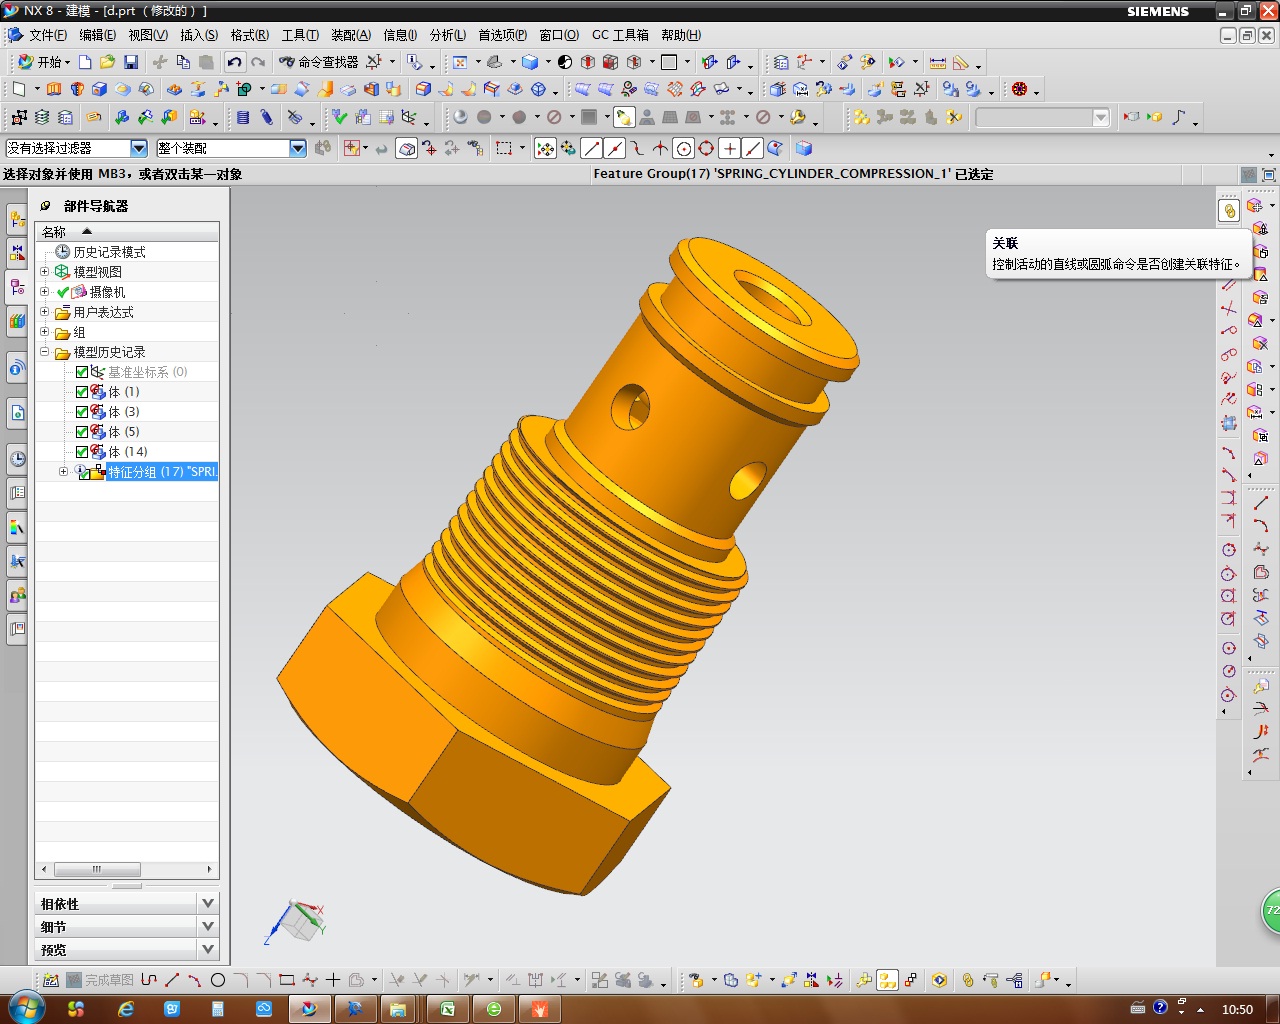
Task: Toggle the 基准坐标系 (0) checkbox
Action: [x=82, y=372]
